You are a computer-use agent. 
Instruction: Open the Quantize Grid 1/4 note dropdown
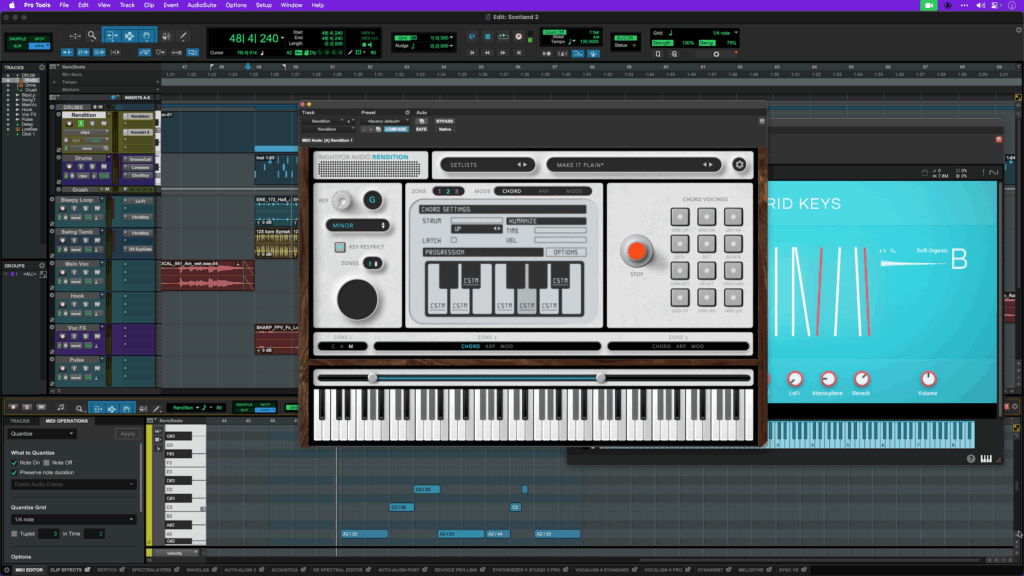tap(74, 519)
